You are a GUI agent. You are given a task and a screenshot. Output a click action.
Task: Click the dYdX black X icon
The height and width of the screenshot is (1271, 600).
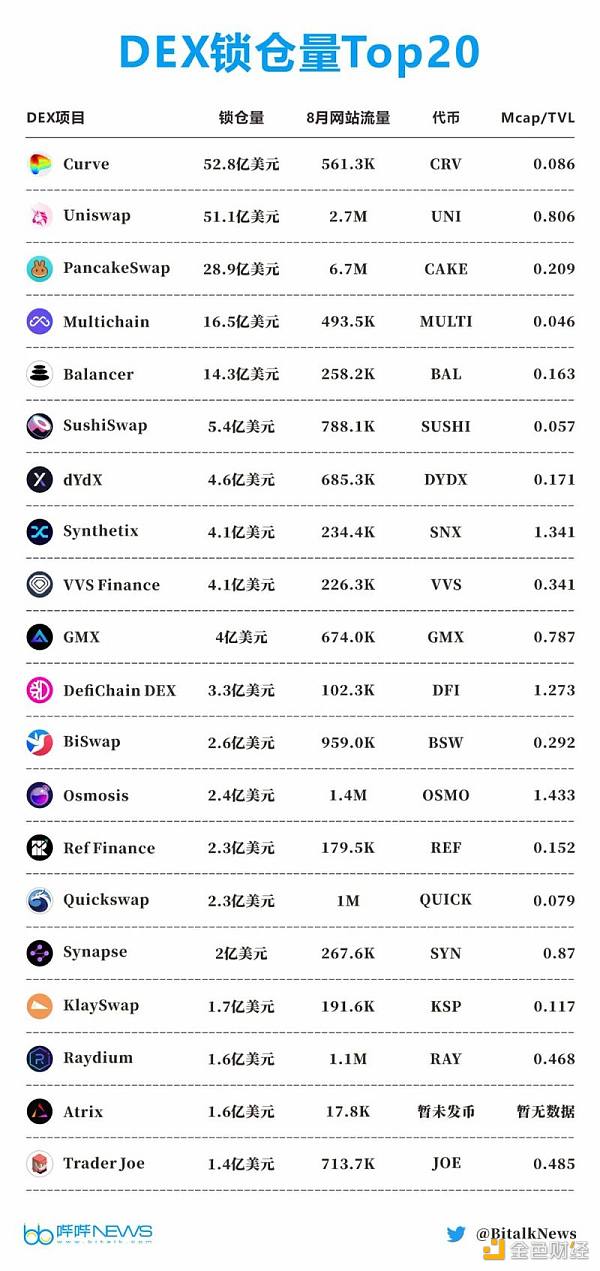[40, 480]
